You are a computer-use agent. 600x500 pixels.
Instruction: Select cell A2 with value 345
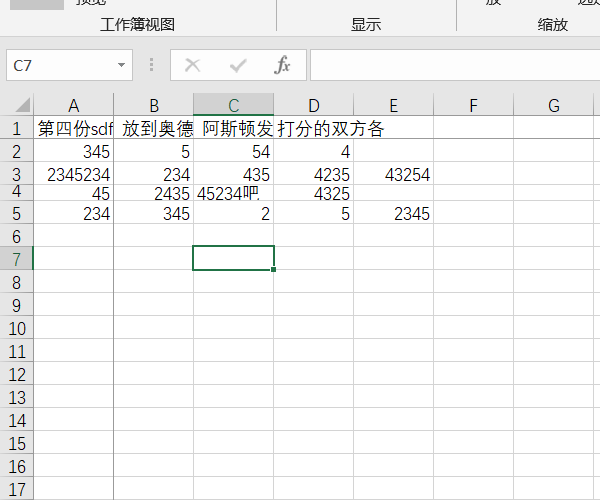point(73,151)
